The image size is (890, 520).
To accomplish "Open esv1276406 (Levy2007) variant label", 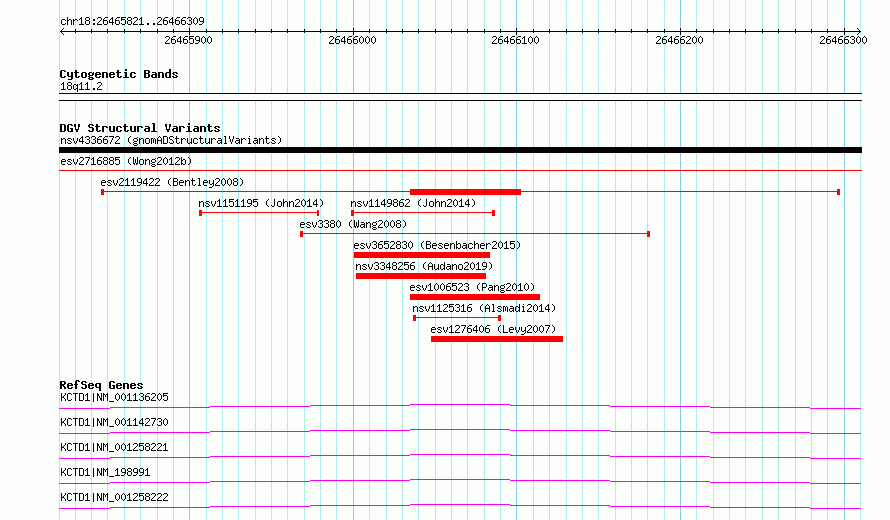I will click(x=493, y=329).
